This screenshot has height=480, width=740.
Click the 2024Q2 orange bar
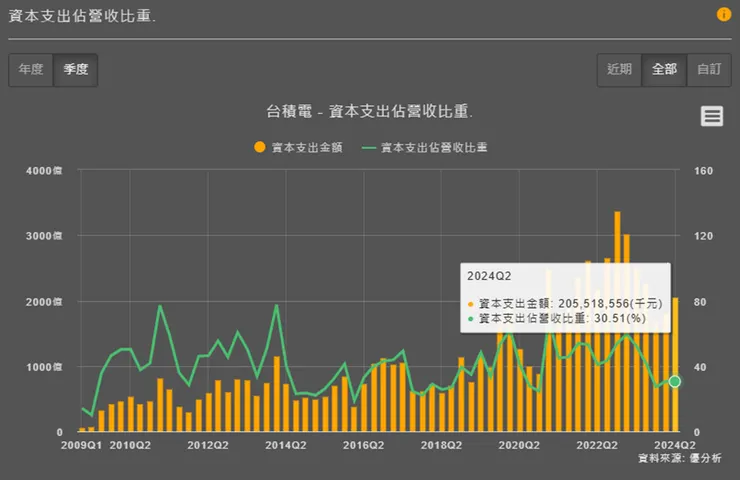675,364
